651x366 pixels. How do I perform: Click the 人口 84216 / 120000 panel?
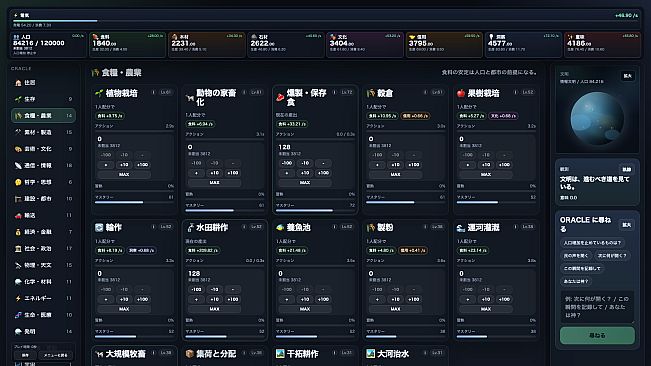point(48,45)
